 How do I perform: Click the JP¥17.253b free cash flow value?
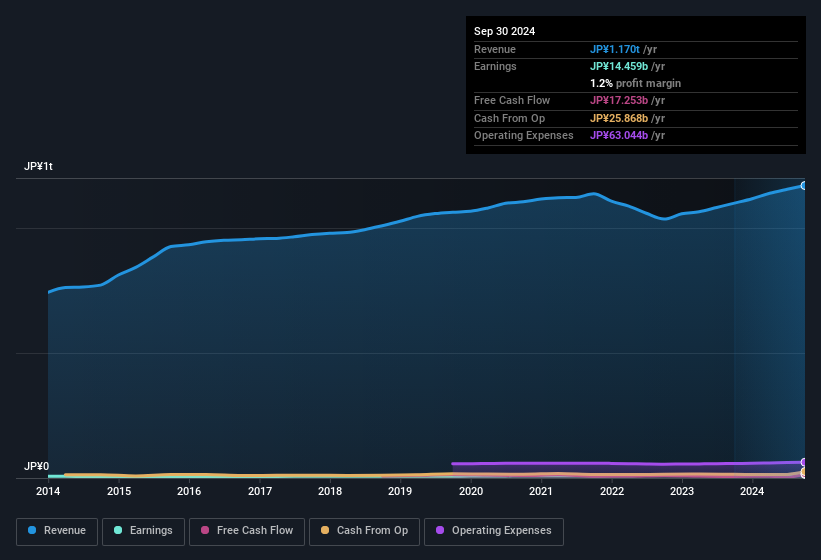619,100
